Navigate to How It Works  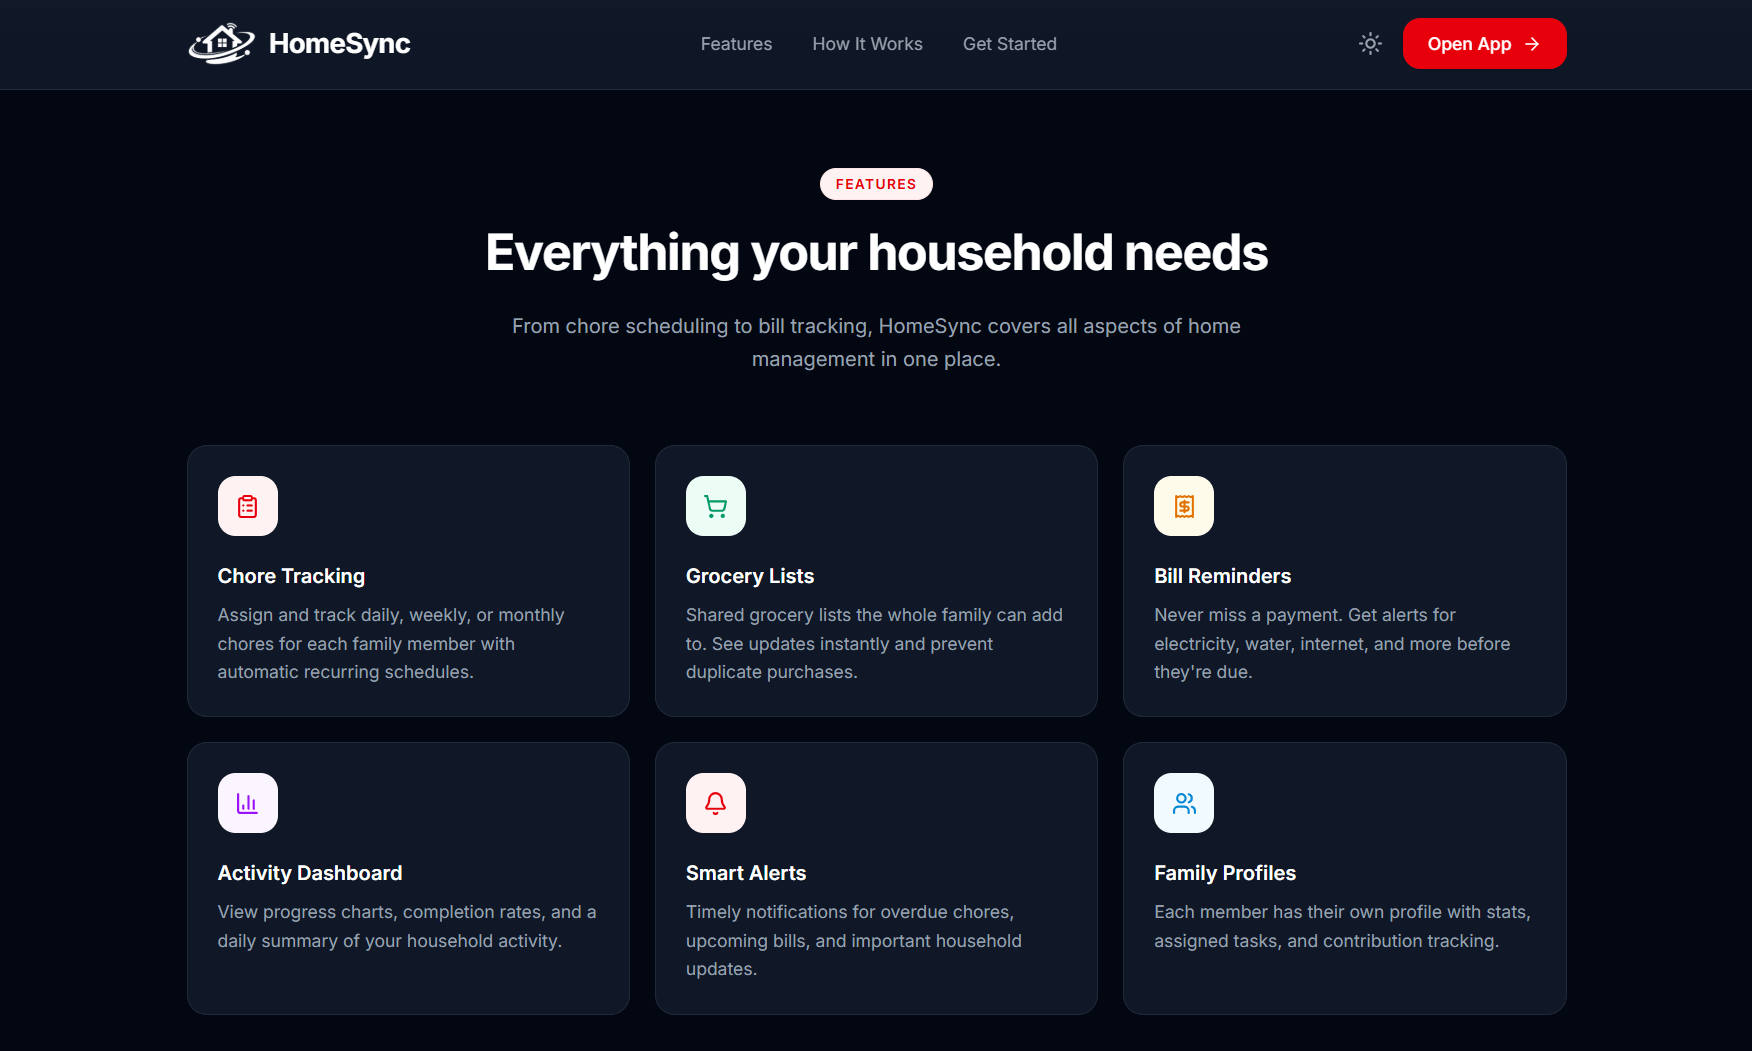pyautogui.click(x=867, y=44)
